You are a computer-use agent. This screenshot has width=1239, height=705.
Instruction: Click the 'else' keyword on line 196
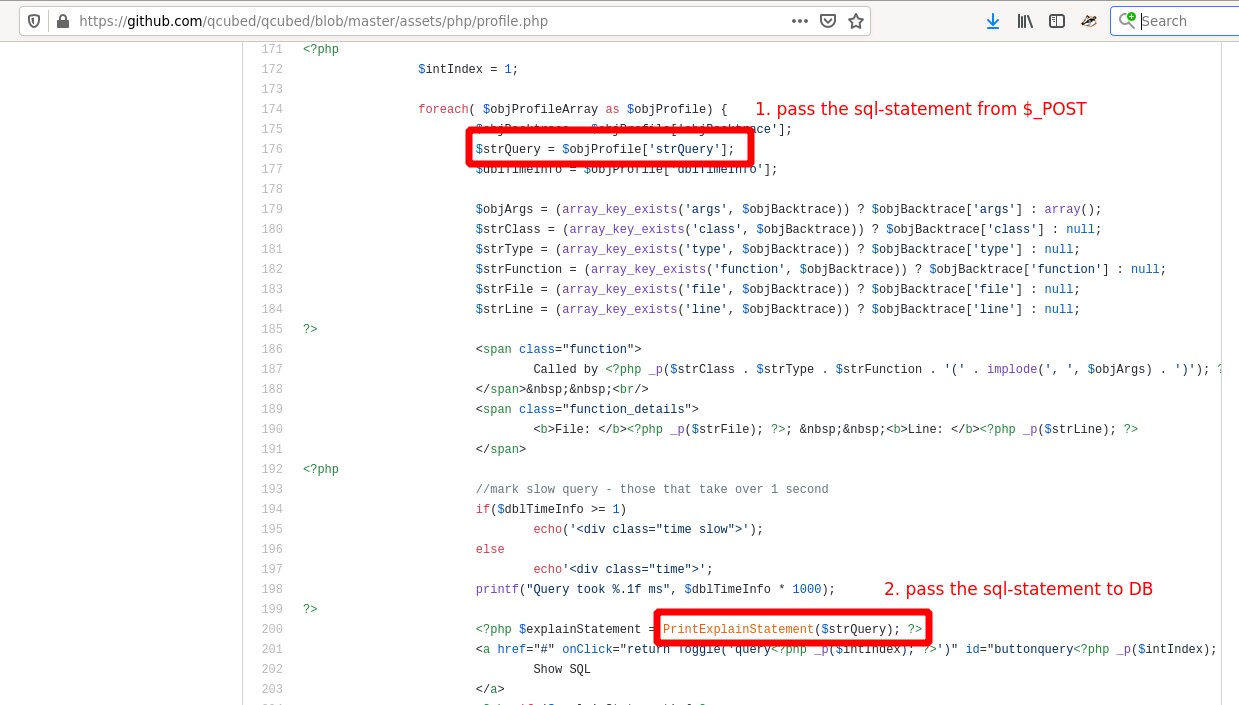coord(490,549)
